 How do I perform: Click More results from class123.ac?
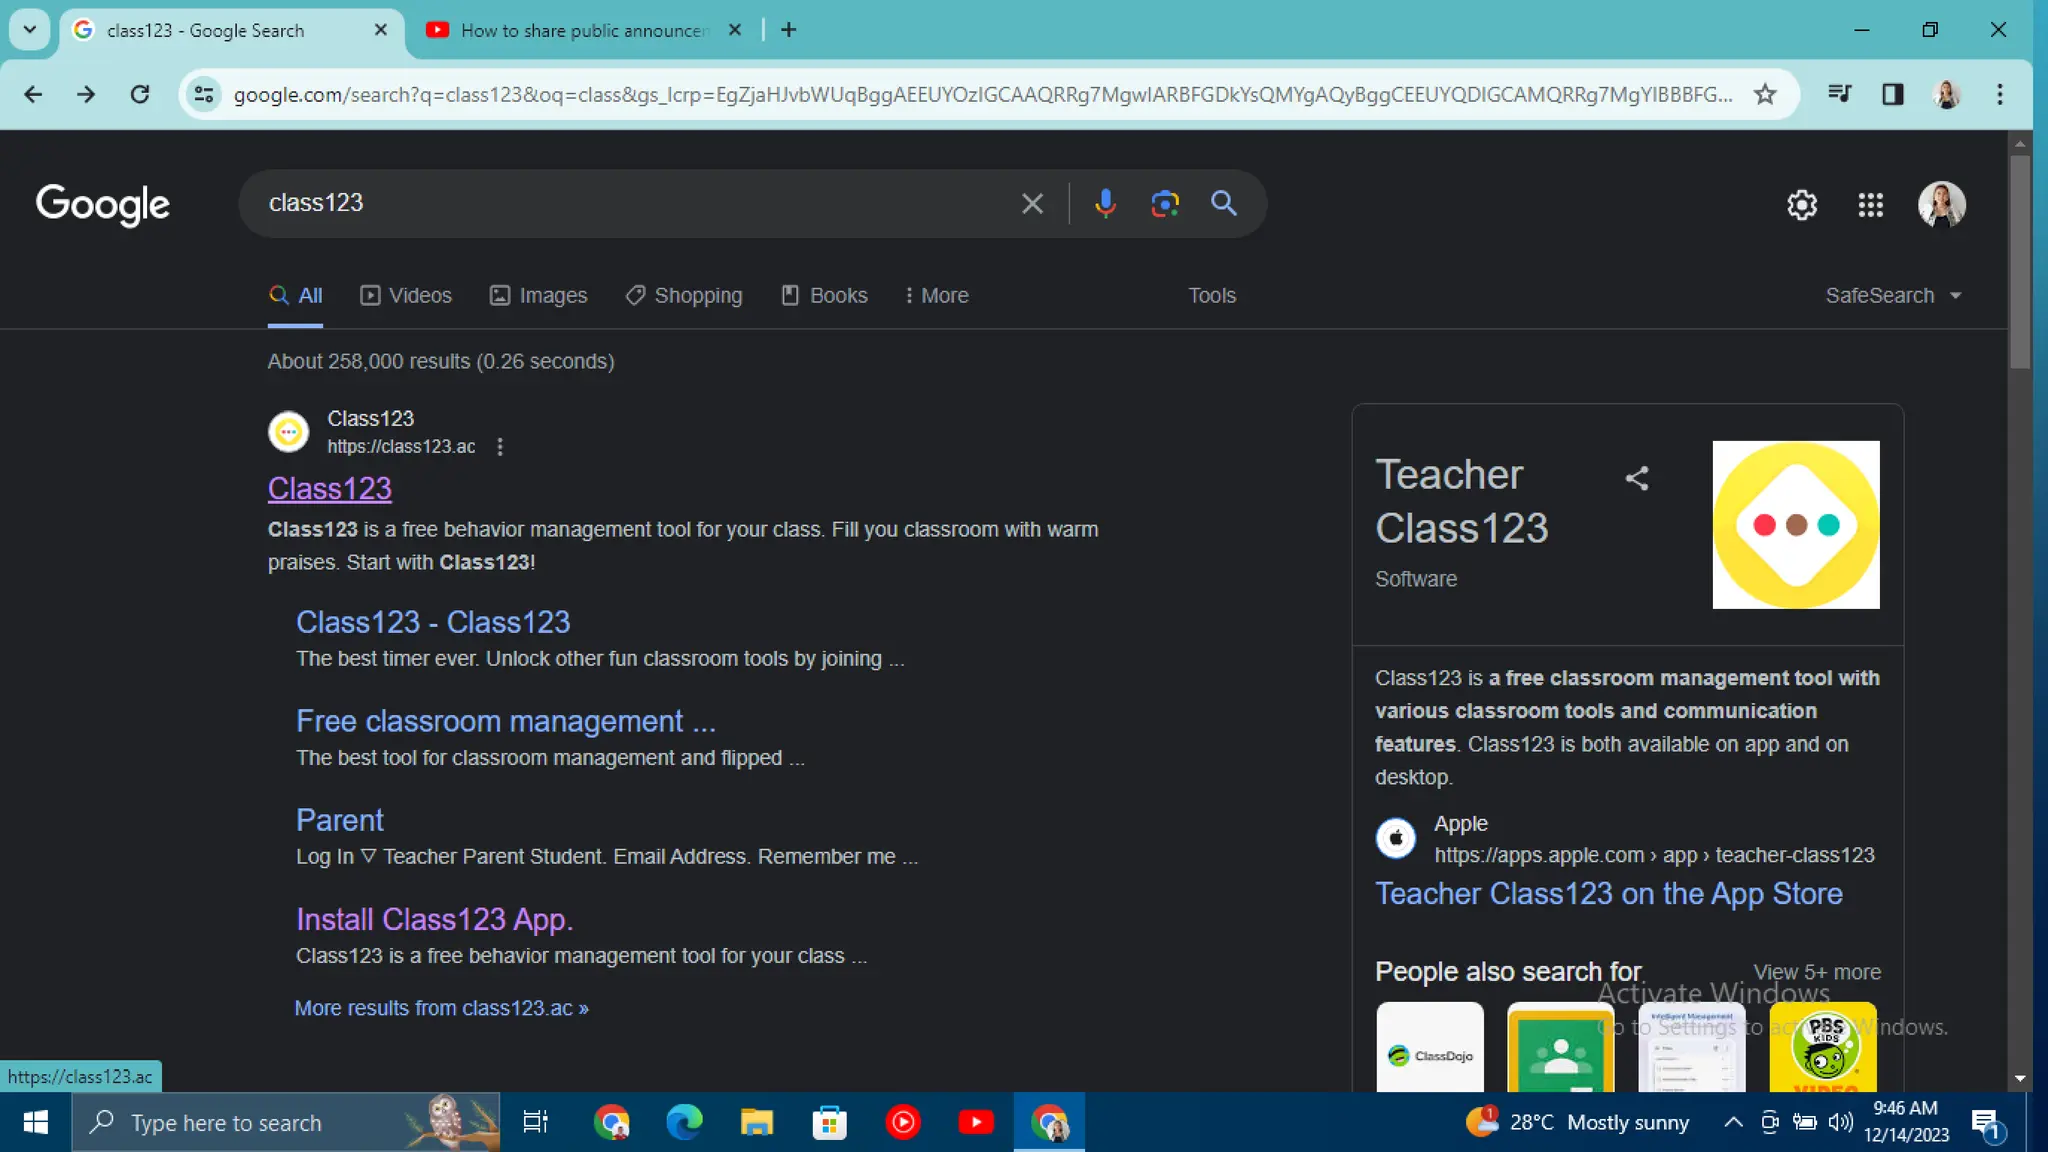(441, 1008)
